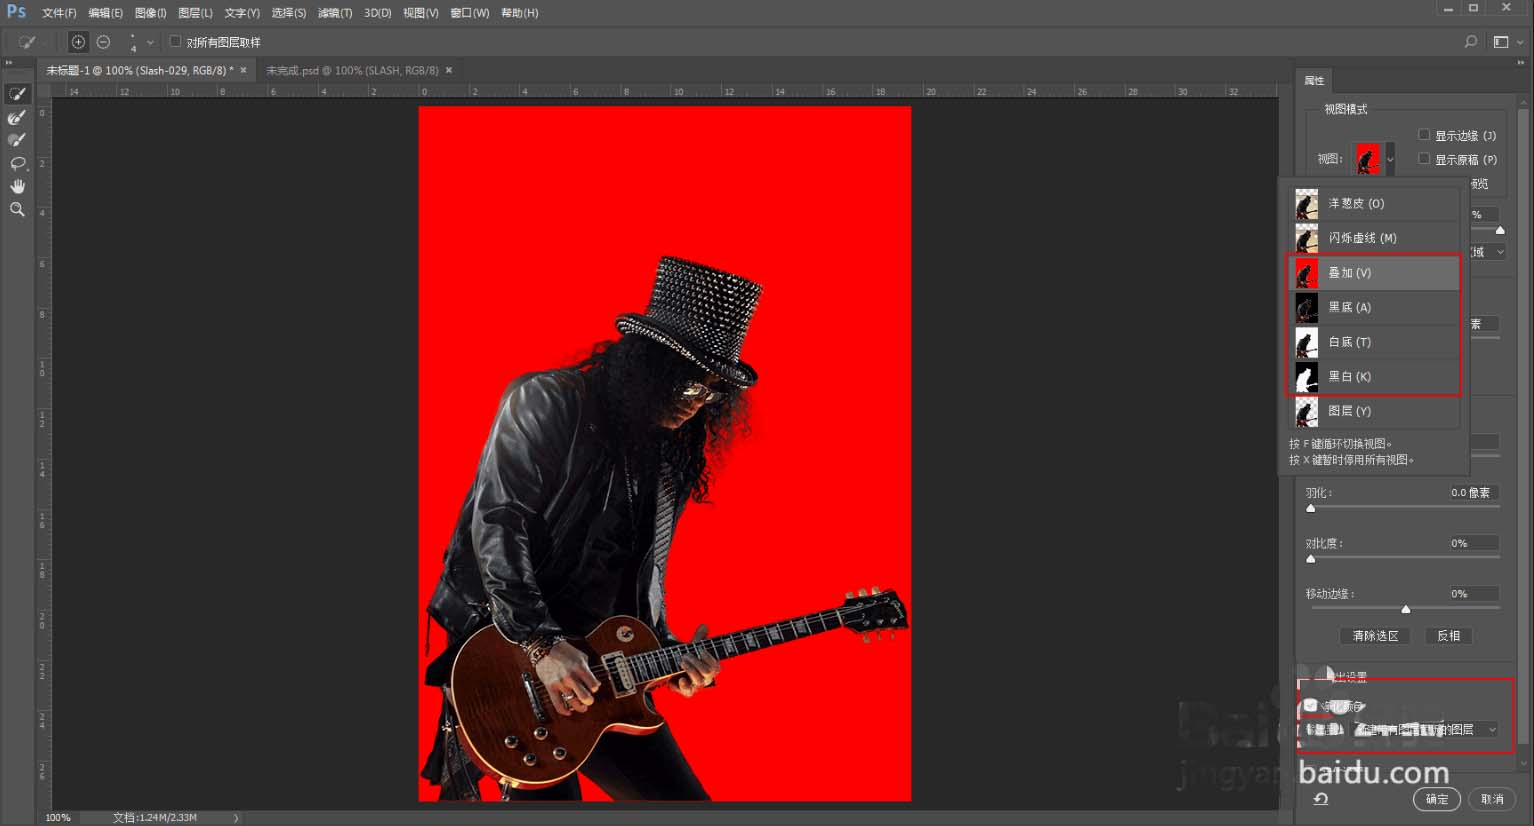The image size is (1534, 826).
Task: Choose 洋葱皮 (O) view mode
Action: (x=1375, y=204)
